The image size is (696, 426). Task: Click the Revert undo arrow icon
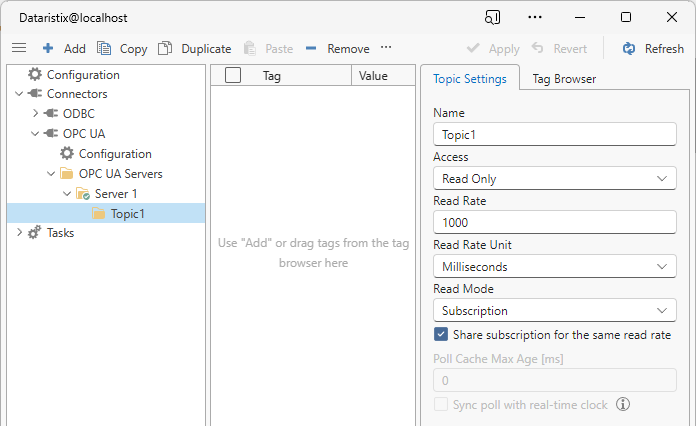click(x=538, y=47)
